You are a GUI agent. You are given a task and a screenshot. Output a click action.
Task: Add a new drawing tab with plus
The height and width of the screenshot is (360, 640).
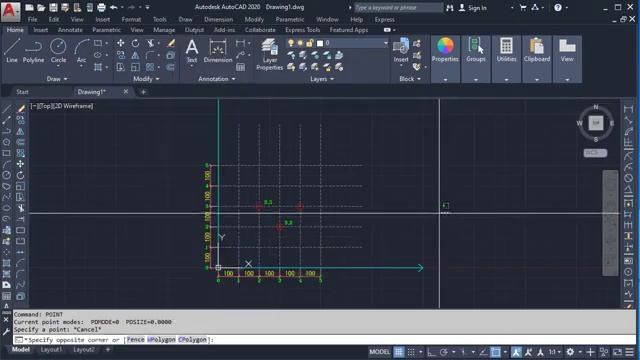[x=143, y=92]
